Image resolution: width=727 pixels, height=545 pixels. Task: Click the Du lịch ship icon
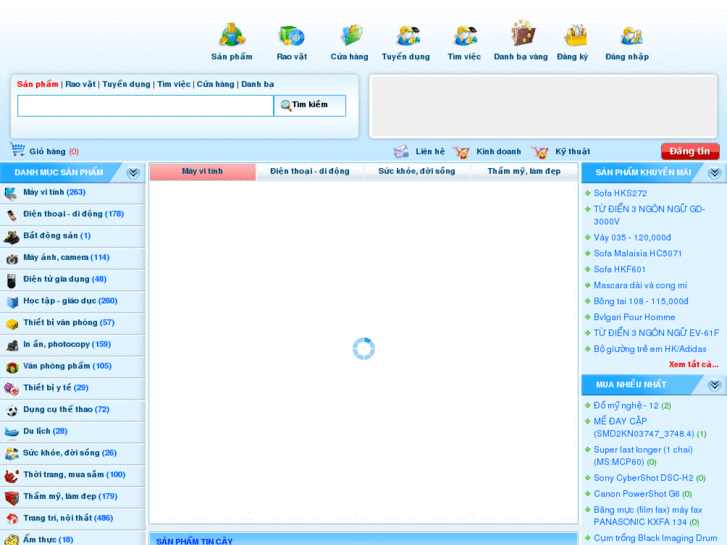pos(11,432)
